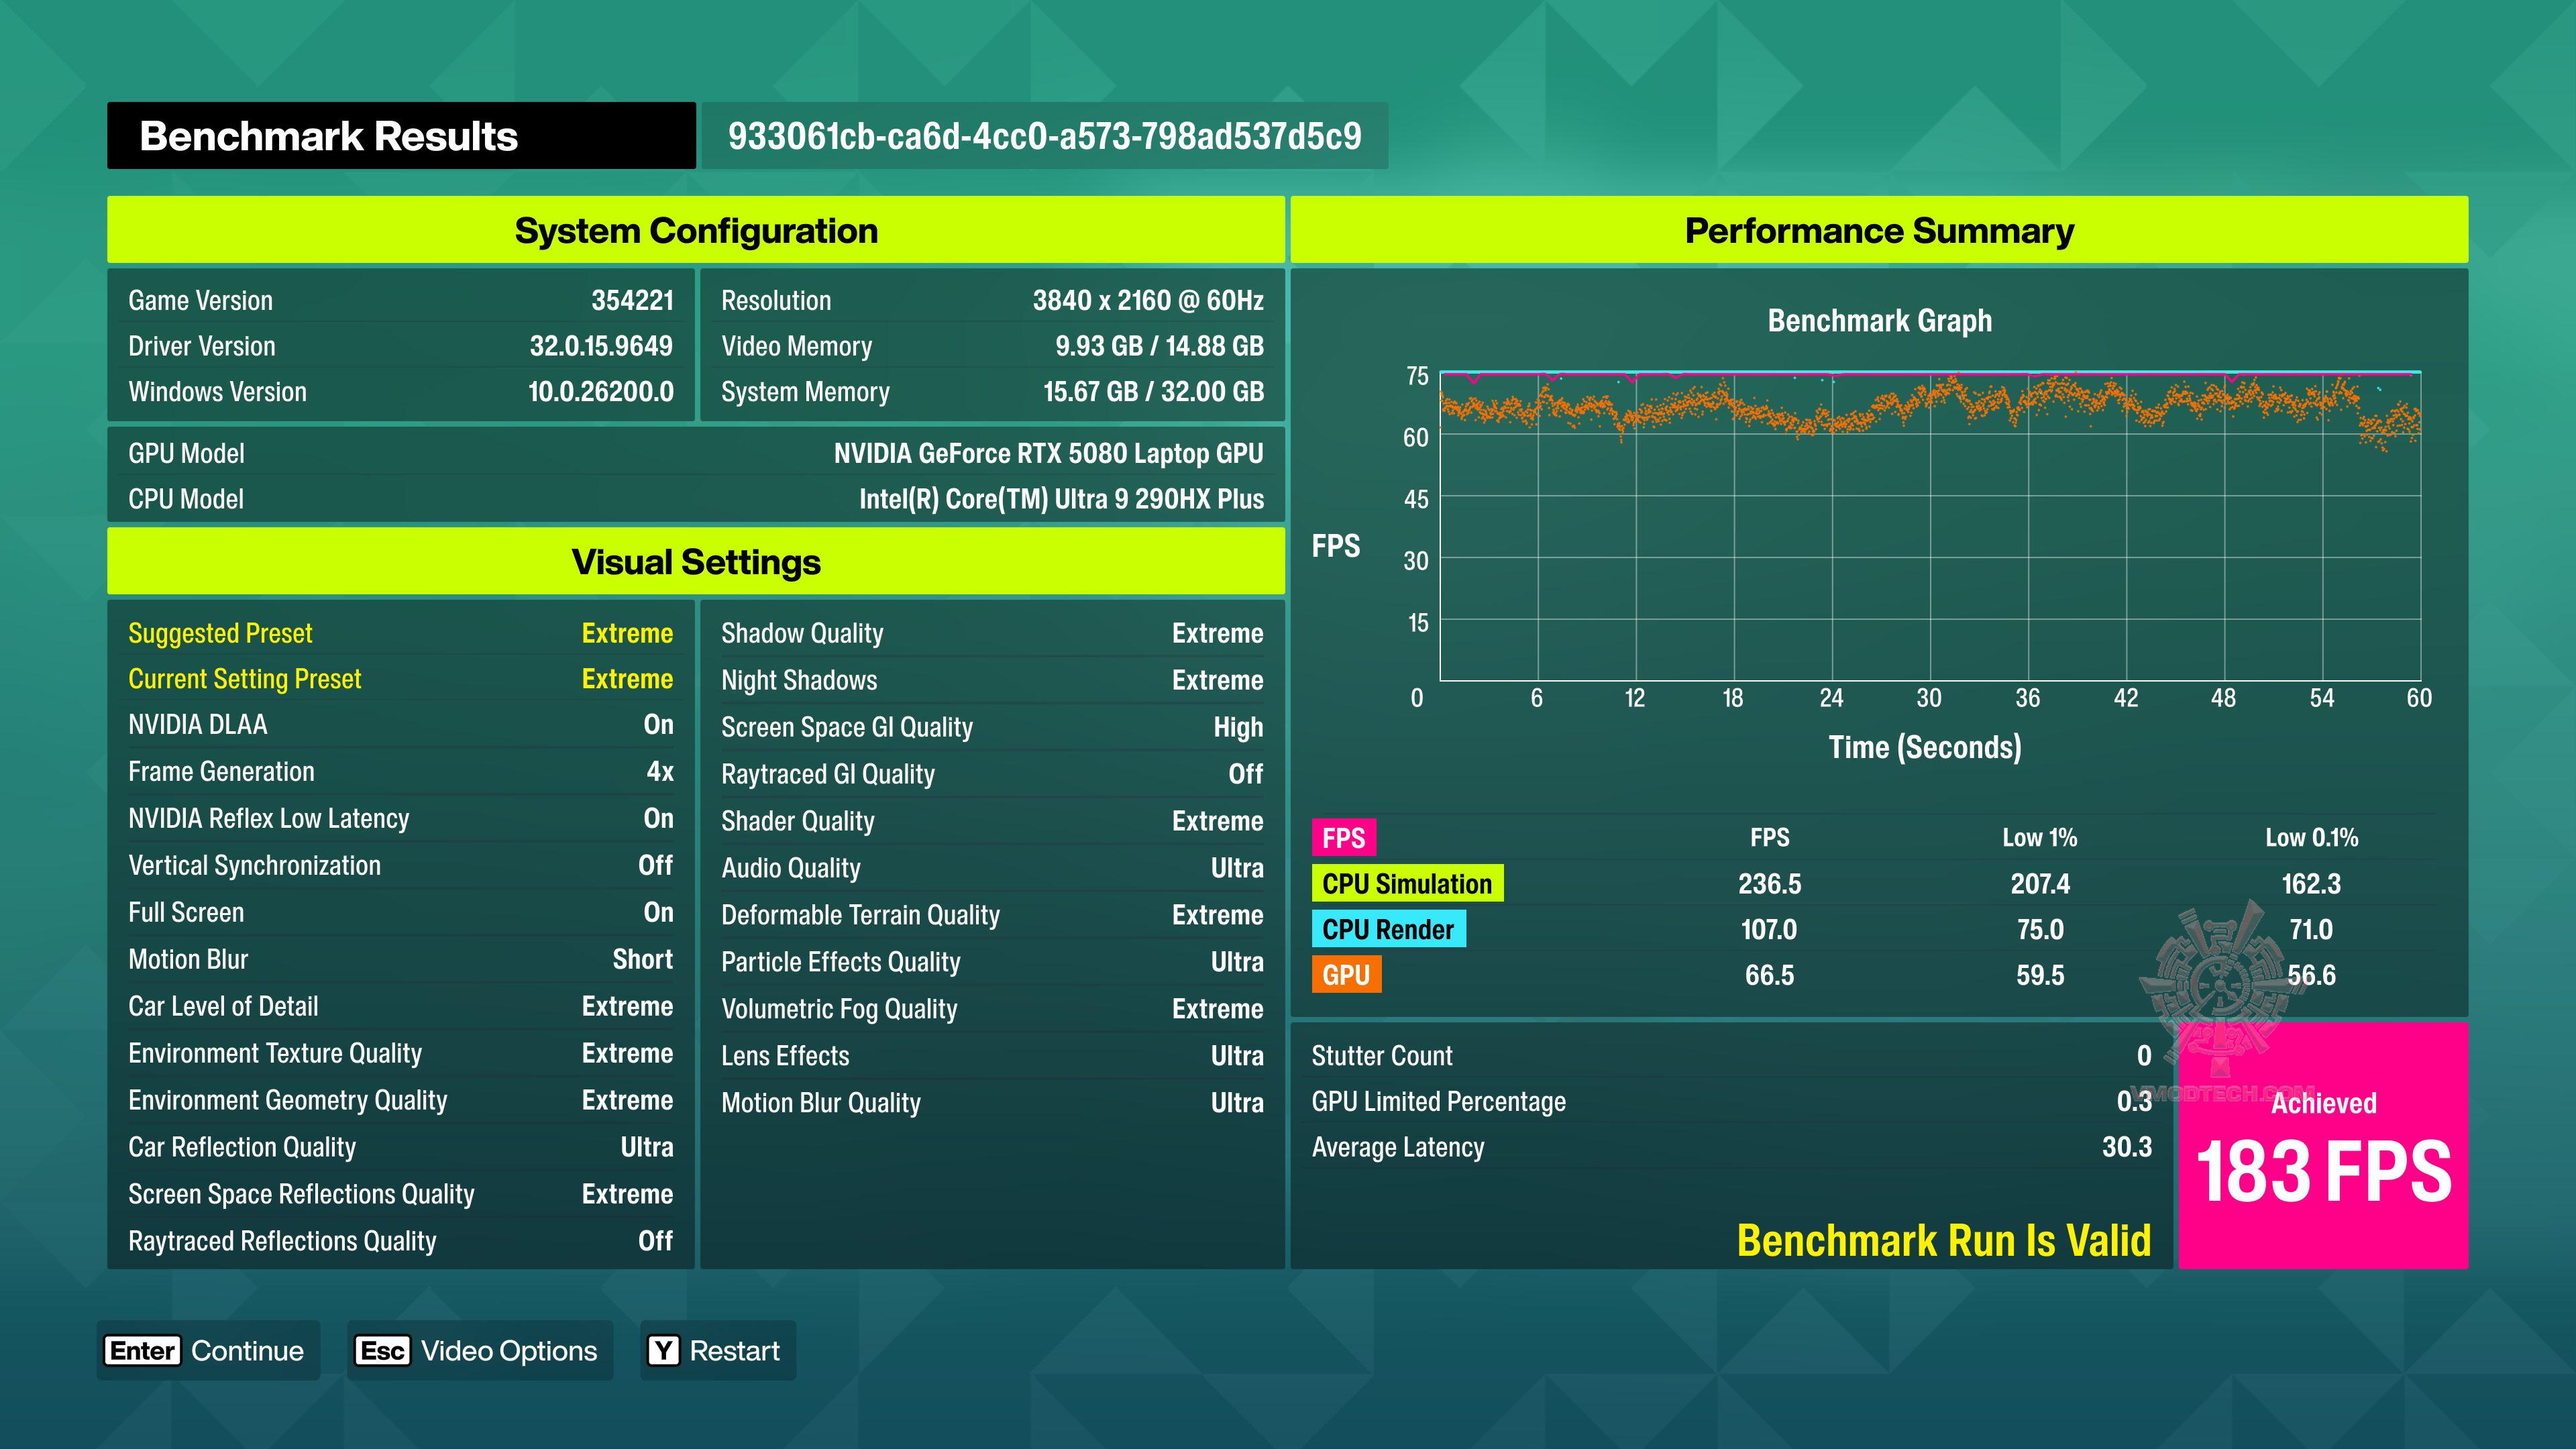Click the Shader Quality row
The image size is (2576, 1449).
pos(992,821)
